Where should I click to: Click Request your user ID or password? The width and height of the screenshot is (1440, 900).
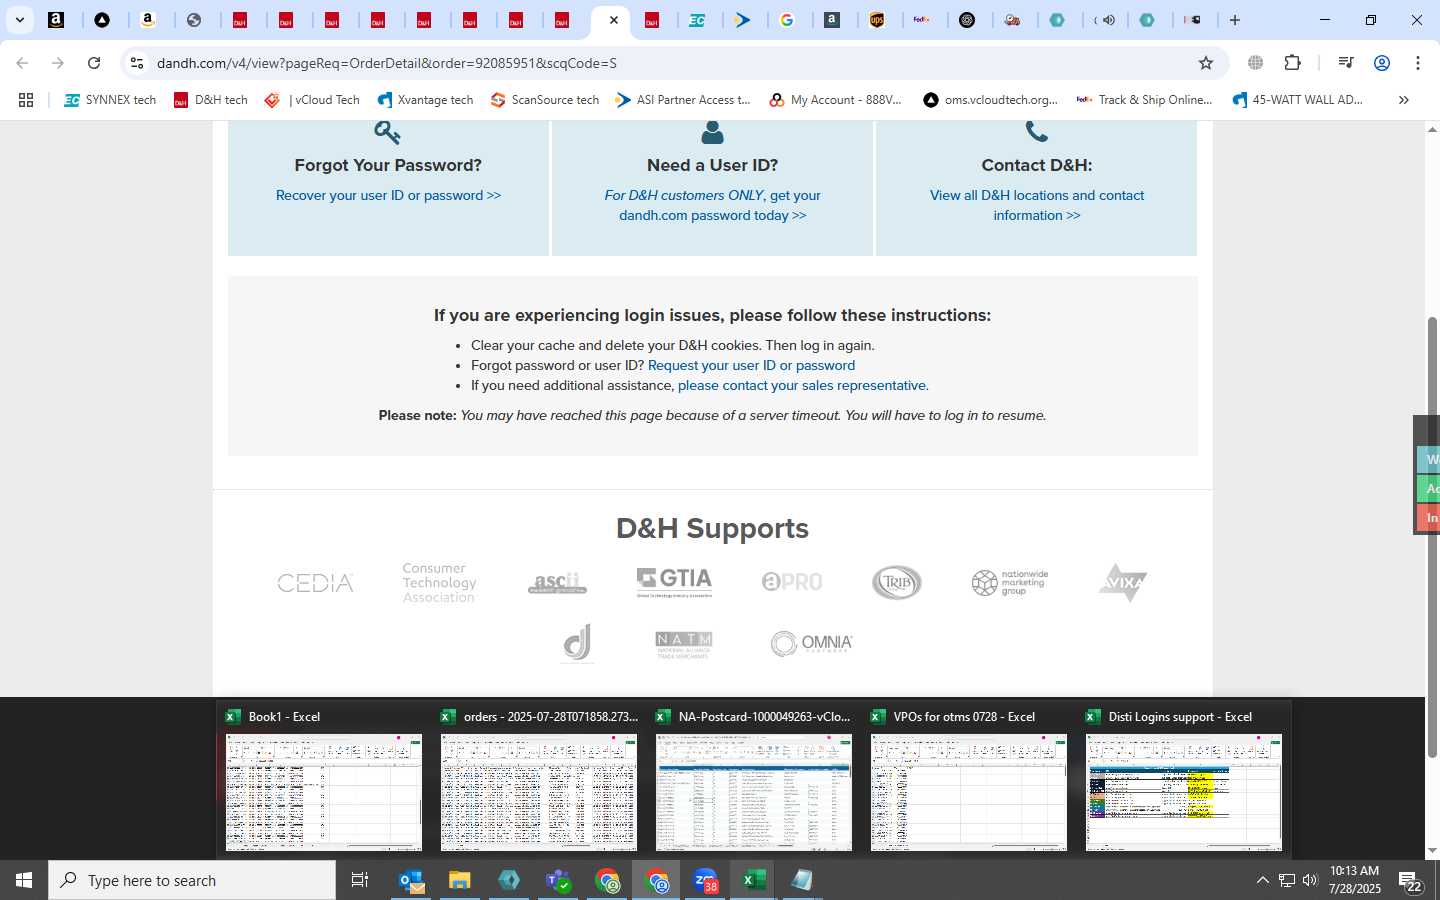pos(751,365)
